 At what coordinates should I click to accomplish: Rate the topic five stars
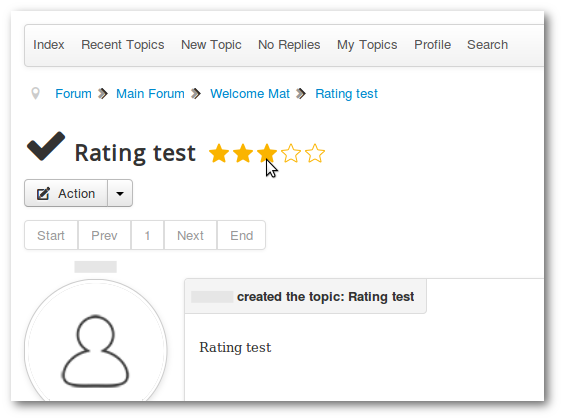tap(315, 153)
